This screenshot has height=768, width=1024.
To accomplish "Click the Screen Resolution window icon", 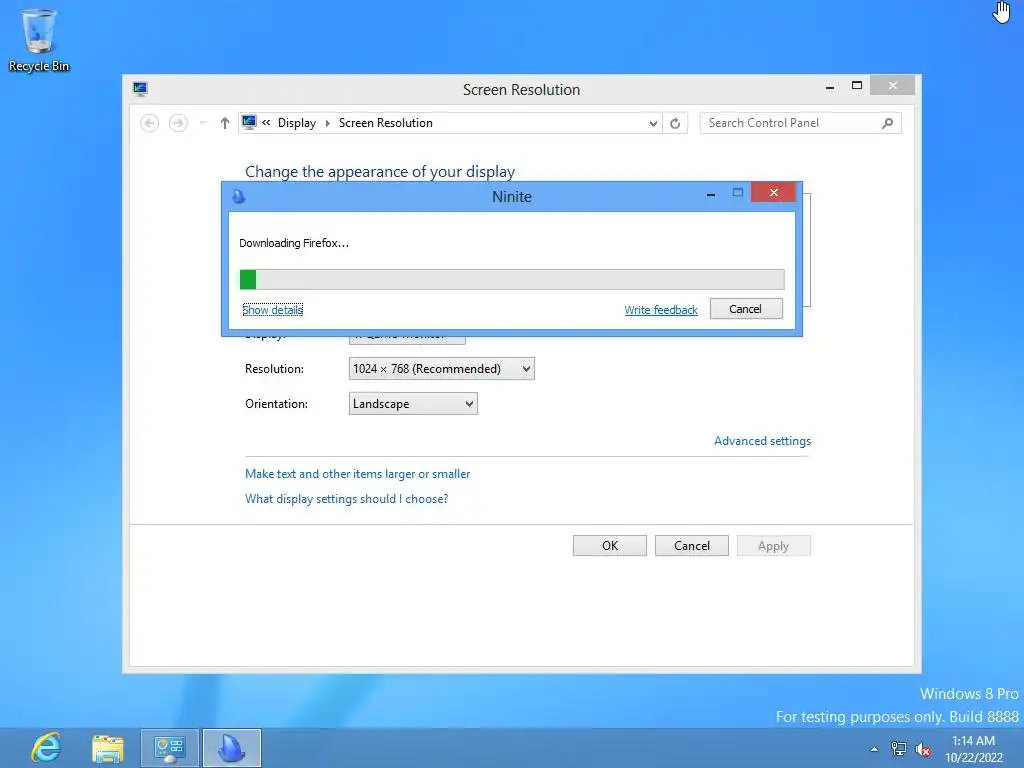I will 140,89.
